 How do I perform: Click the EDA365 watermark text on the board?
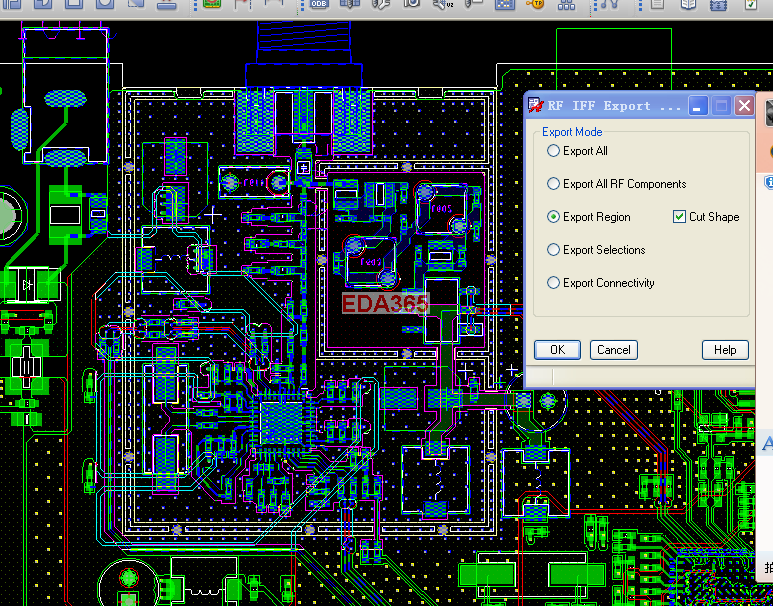pos(385,304)
